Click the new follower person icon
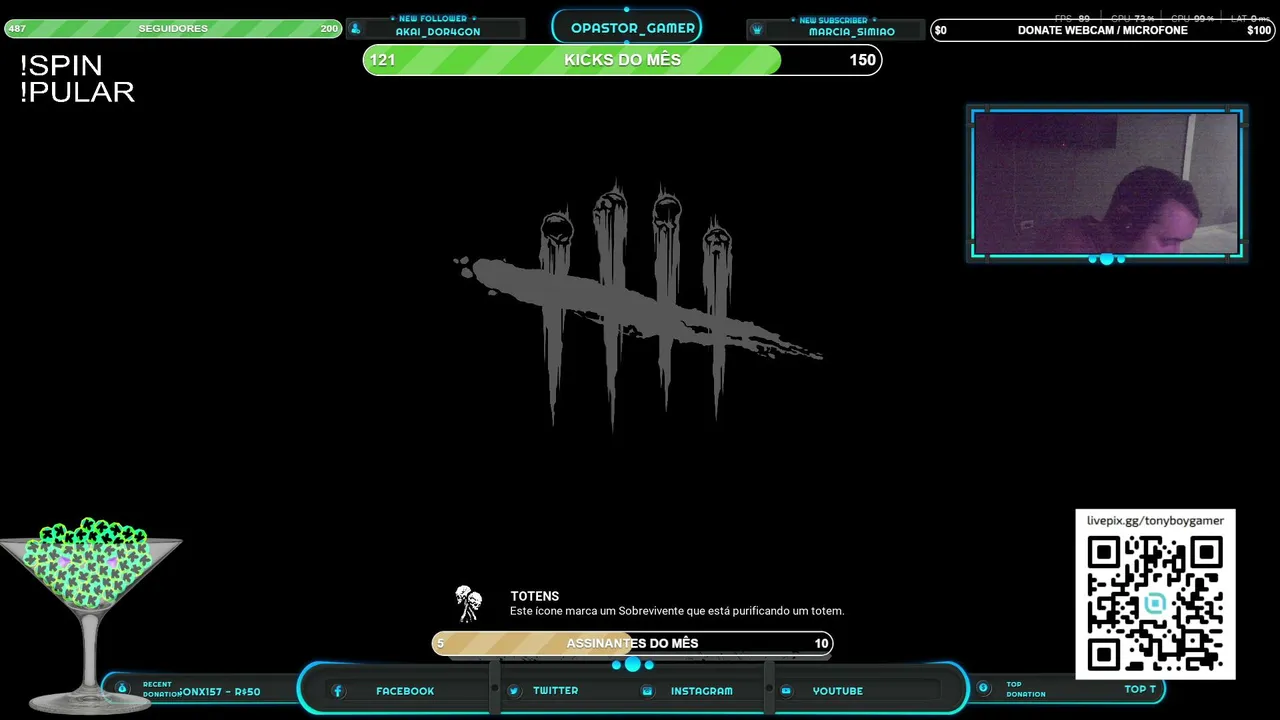 coord(355,29)
